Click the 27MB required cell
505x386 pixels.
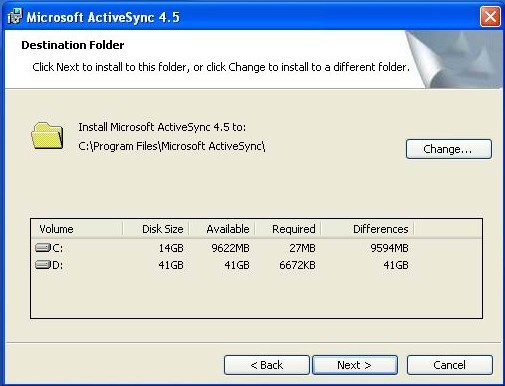(x=302, y=248)
